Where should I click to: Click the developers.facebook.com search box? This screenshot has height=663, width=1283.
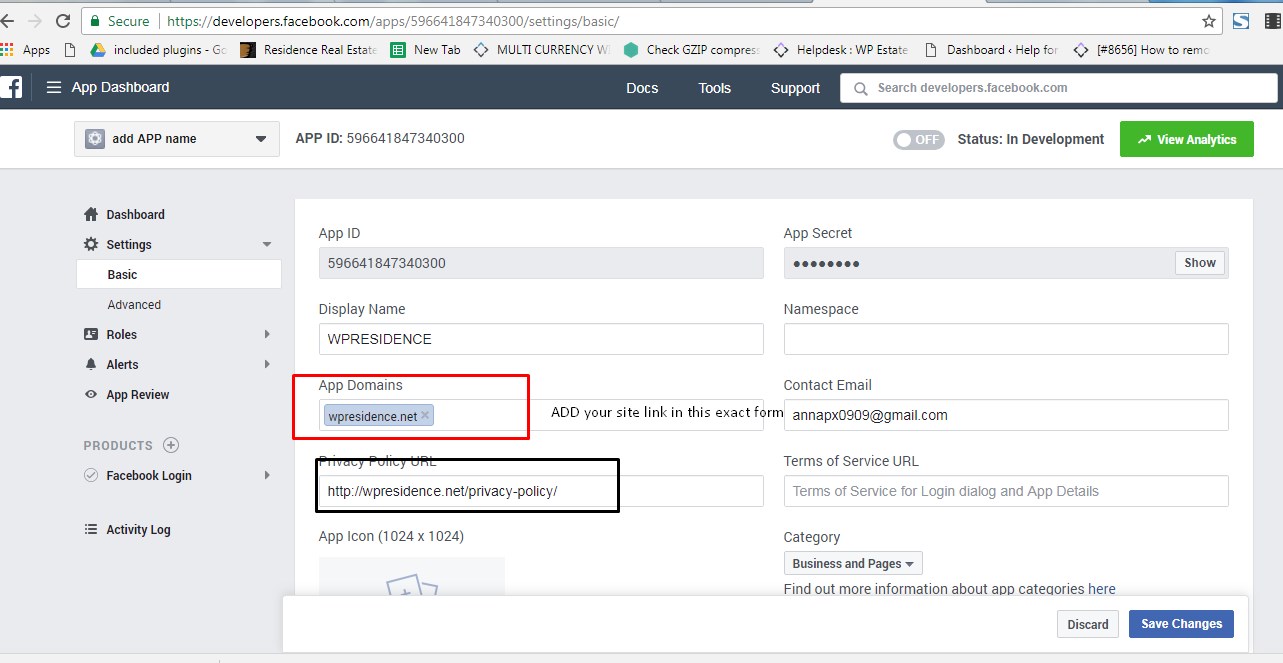click(1059, 88)
